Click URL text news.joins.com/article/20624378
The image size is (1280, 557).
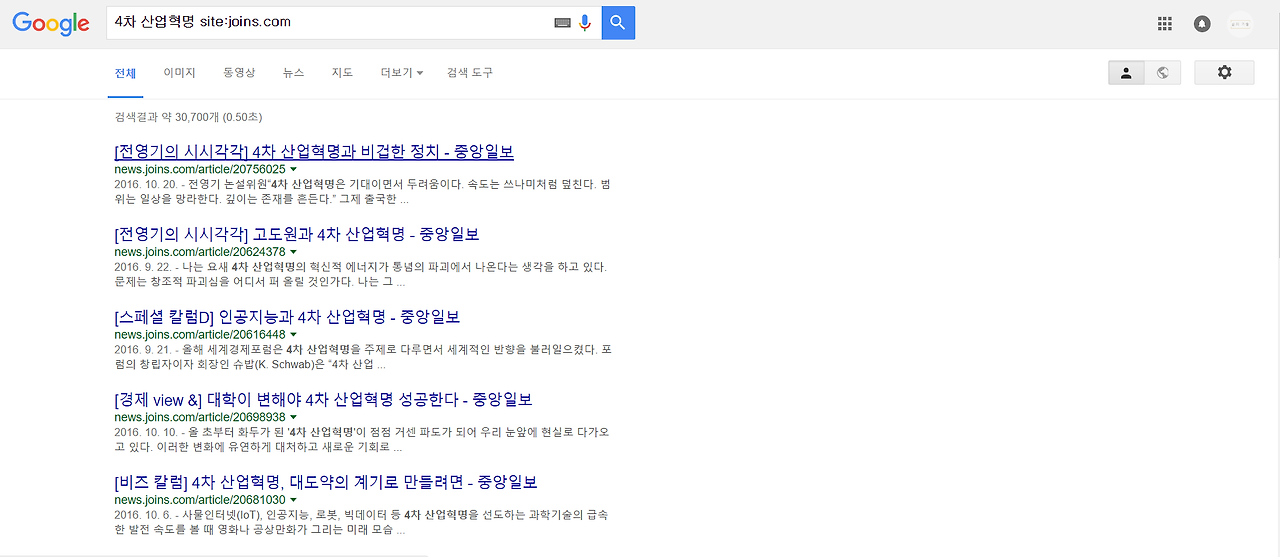200,252
